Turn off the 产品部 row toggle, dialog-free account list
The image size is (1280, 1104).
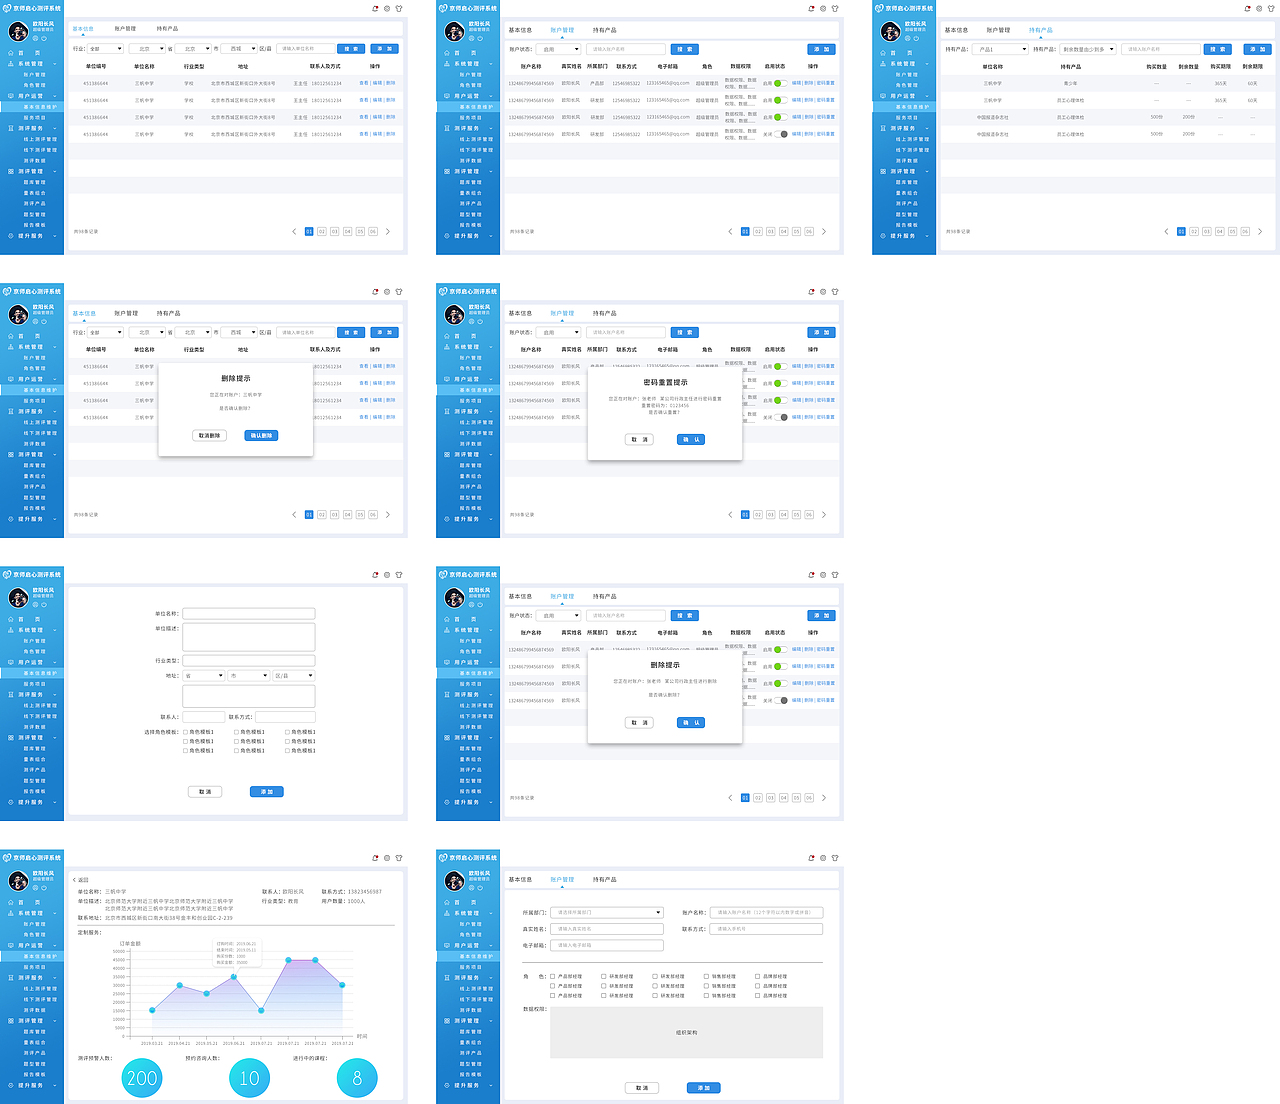pos(781,83)
